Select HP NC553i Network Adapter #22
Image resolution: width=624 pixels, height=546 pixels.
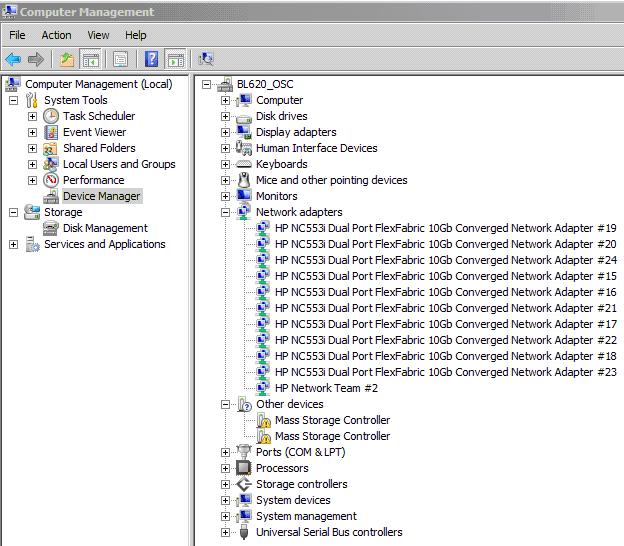pyautogui.click(x=446, y=340)
